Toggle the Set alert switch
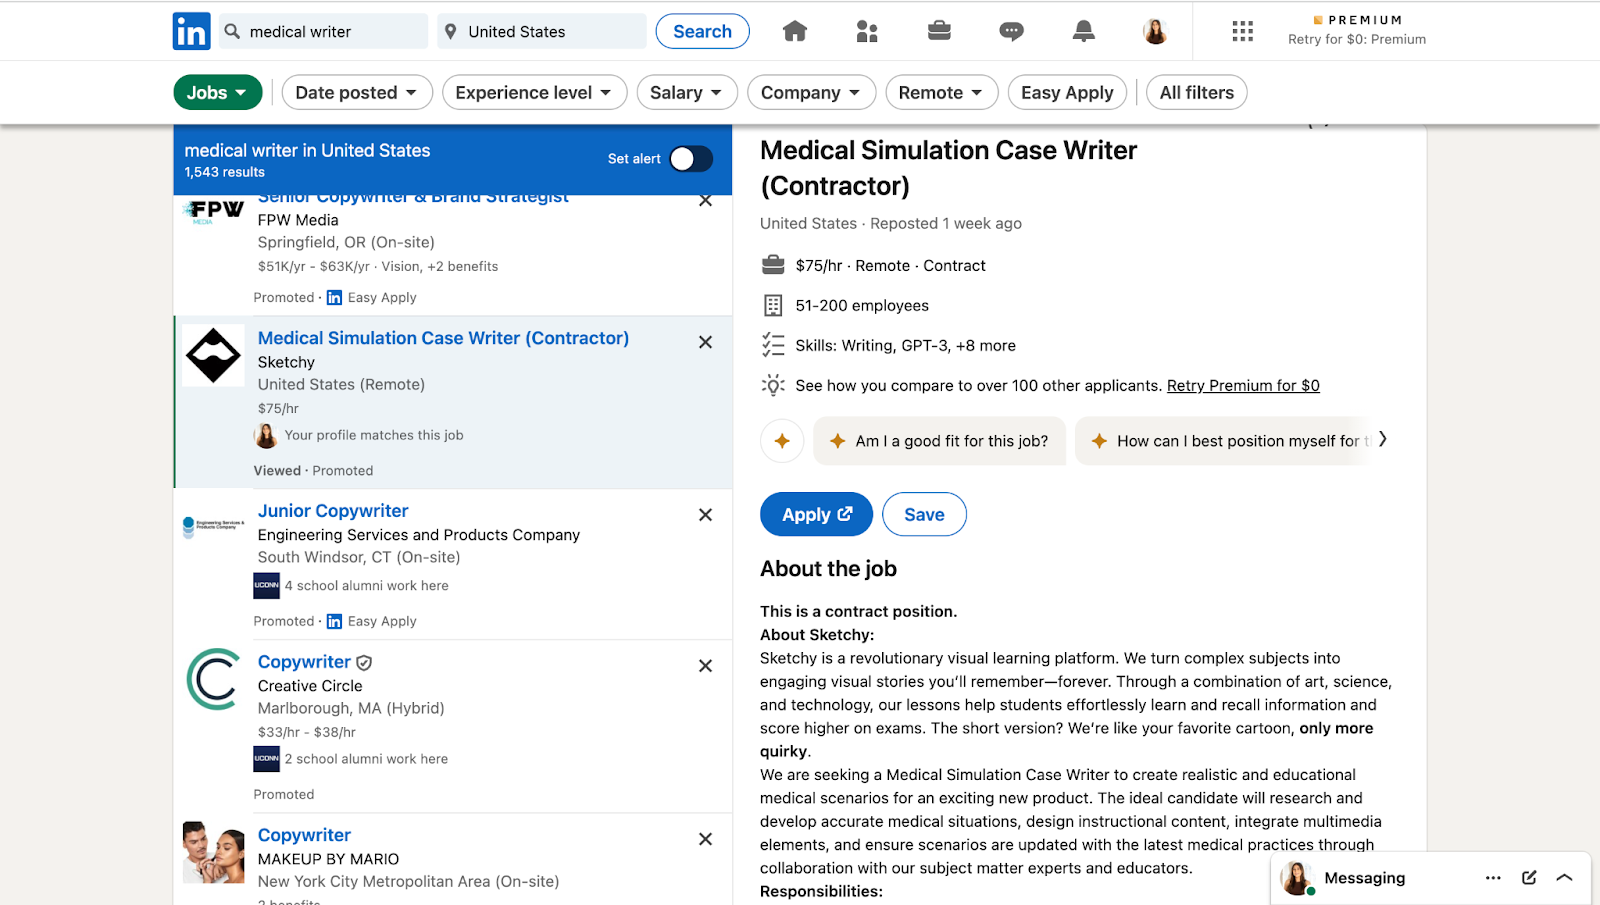Viewport: 1600px width, 905px height. pos(691,159)
